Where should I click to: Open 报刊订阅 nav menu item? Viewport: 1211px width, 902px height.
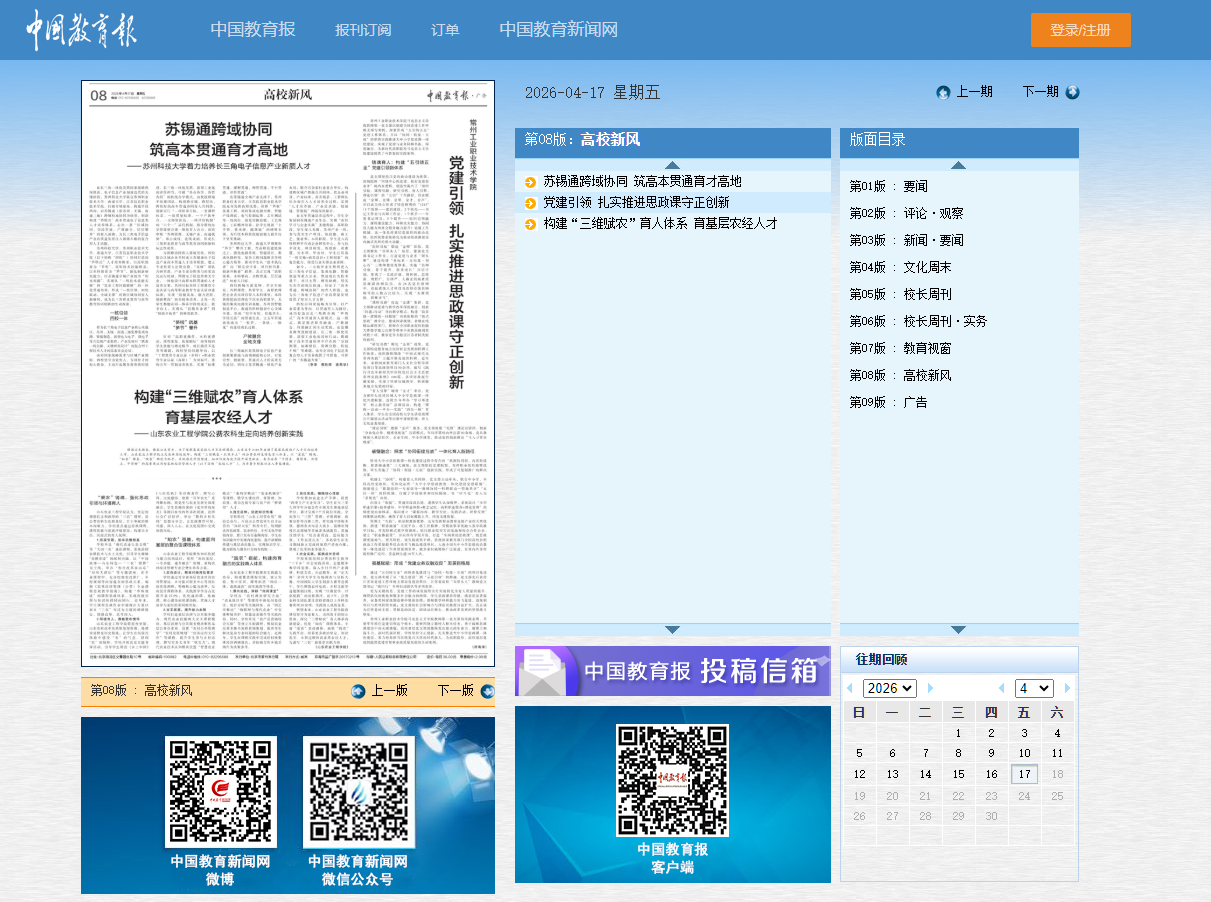pyautogui.click(x=363, y=30)
